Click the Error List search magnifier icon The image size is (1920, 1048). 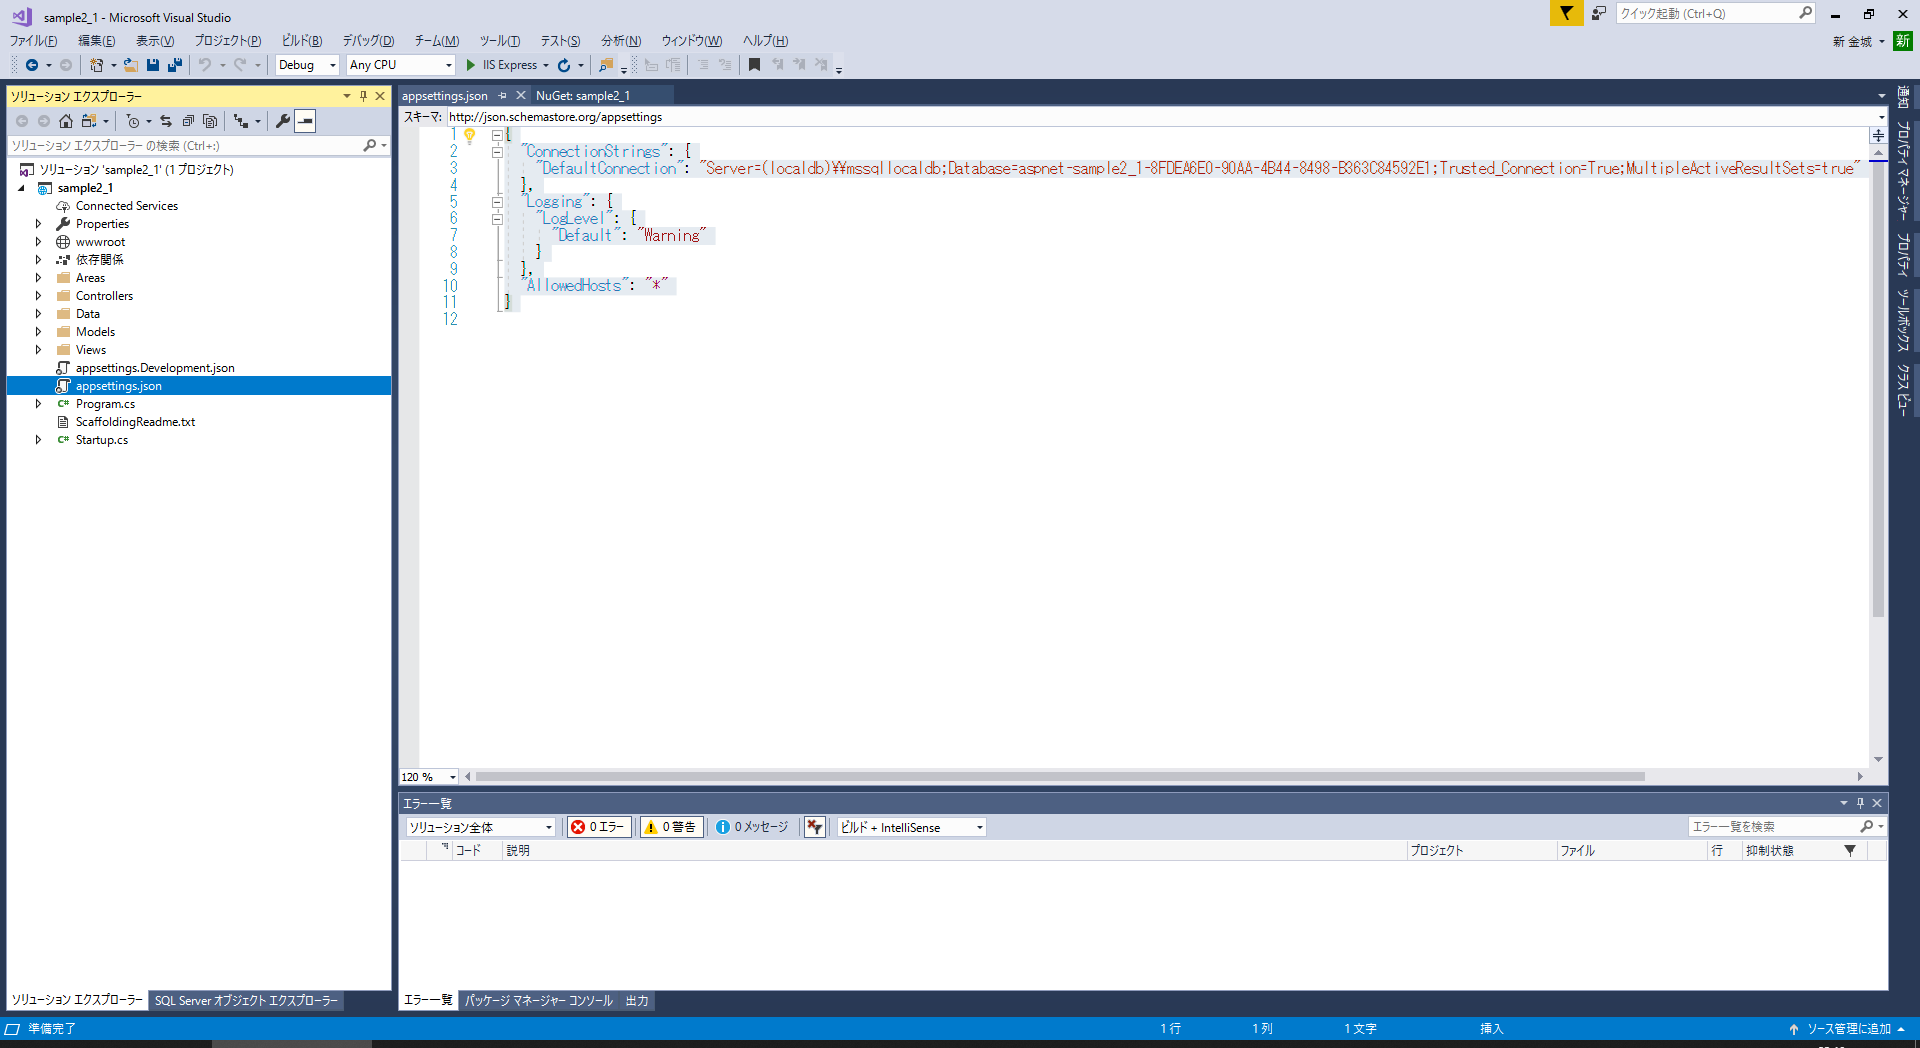(x=1866, y=827)
